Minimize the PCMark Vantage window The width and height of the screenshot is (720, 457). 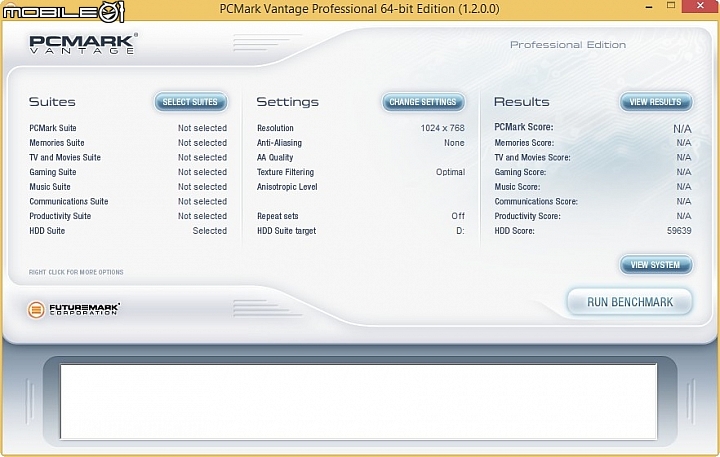[x=649, y=7]
